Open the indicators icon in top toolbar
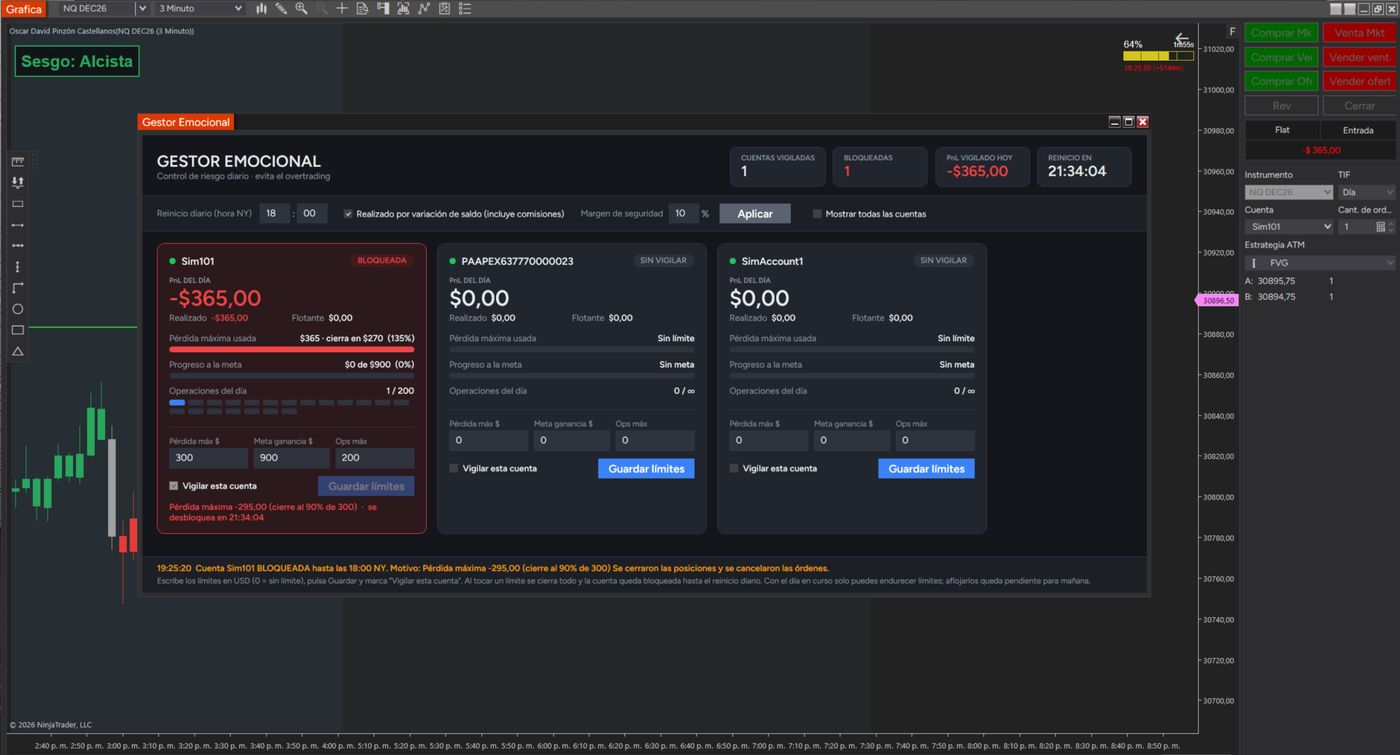The width and height of the screenshot is (1400, 755). coord(424,8)
